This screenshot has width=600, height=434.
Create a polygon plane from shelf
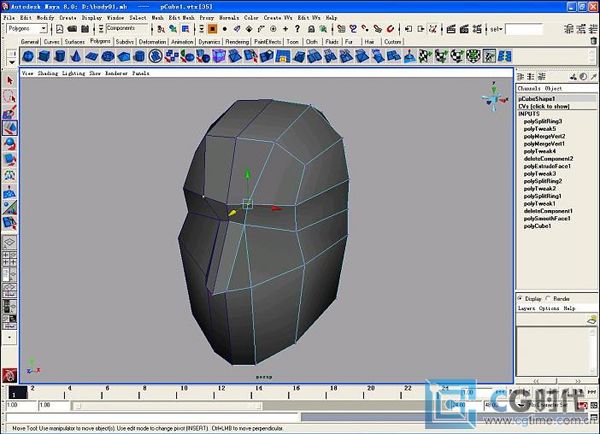pos(92,57)
